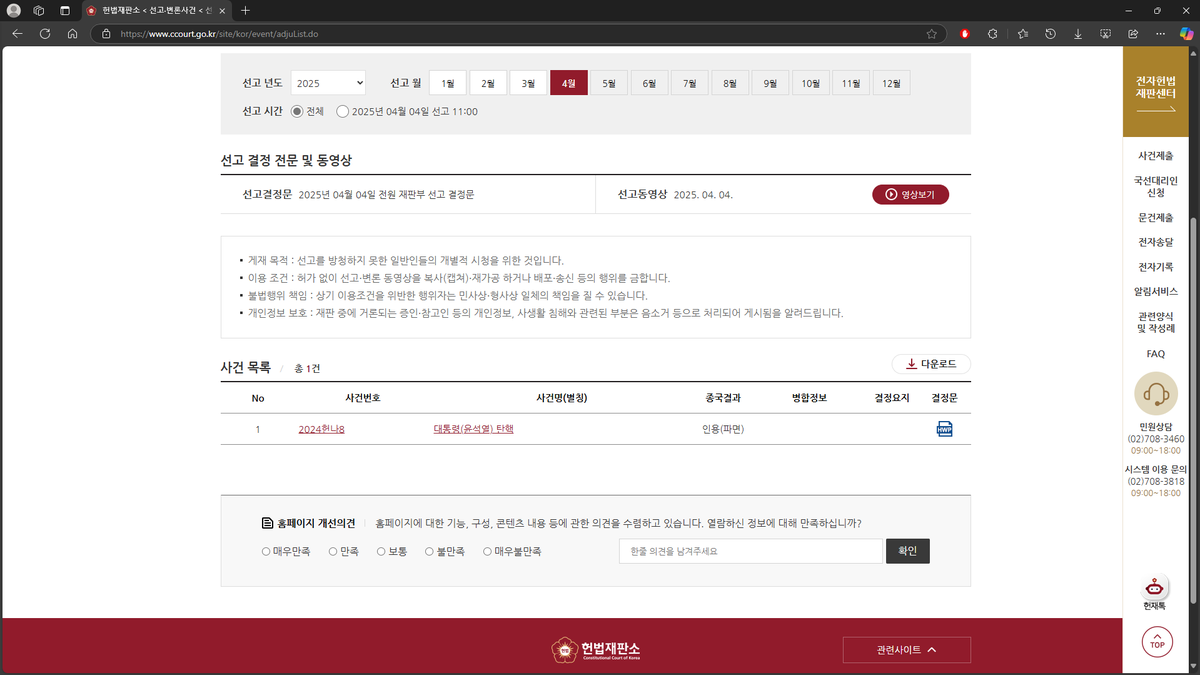Click the opinion input field 한줄 의견을 남겨주세요
The image size is (1200, 675).
[x=750, y=551]
